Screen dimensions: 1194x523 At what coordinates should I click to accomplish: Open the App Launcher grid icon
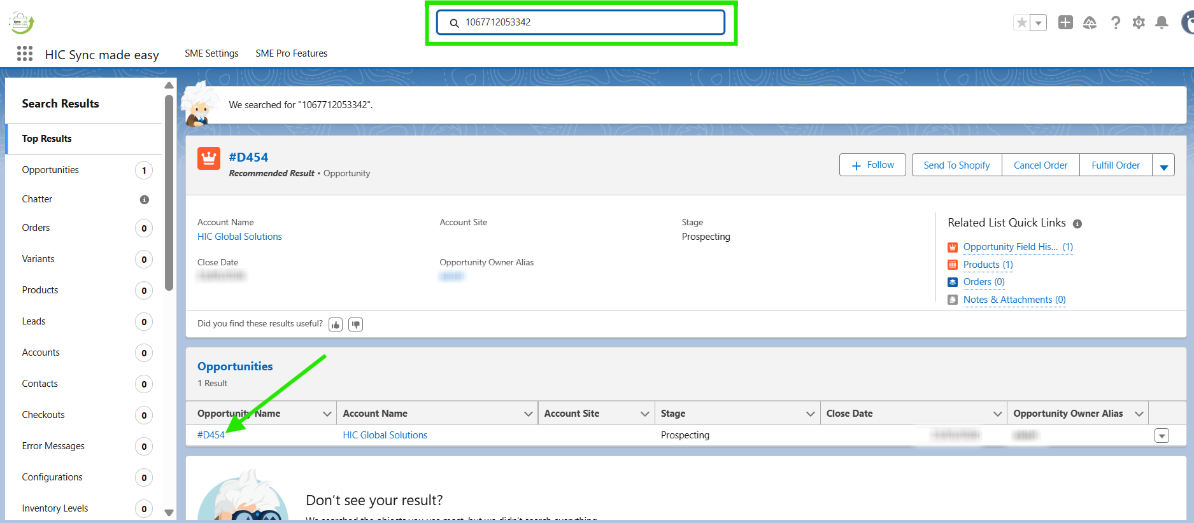(x=24, y=53)
